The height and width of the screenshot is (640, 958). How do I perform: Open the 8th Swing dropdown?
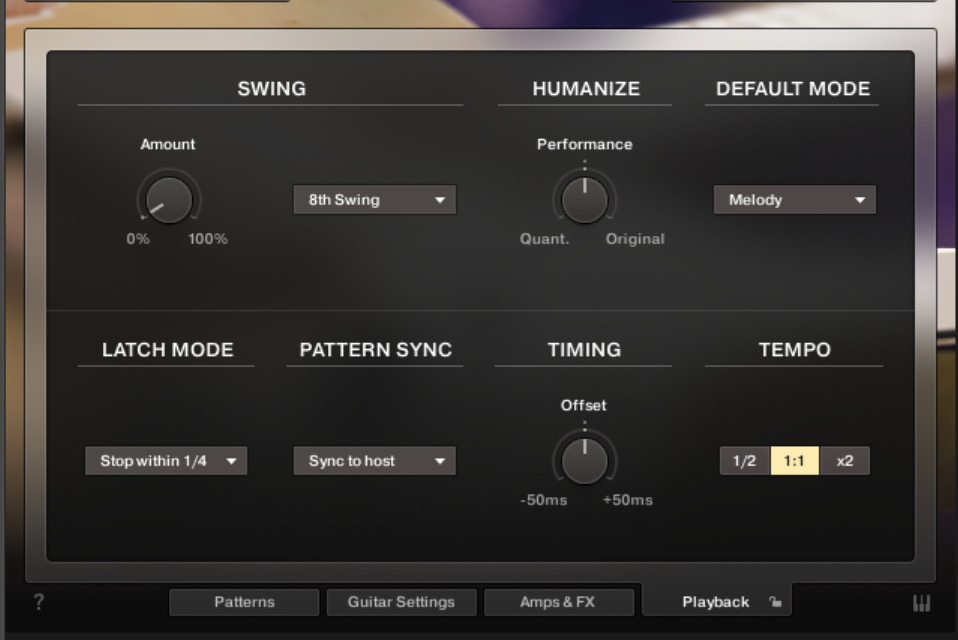point(375,200)
